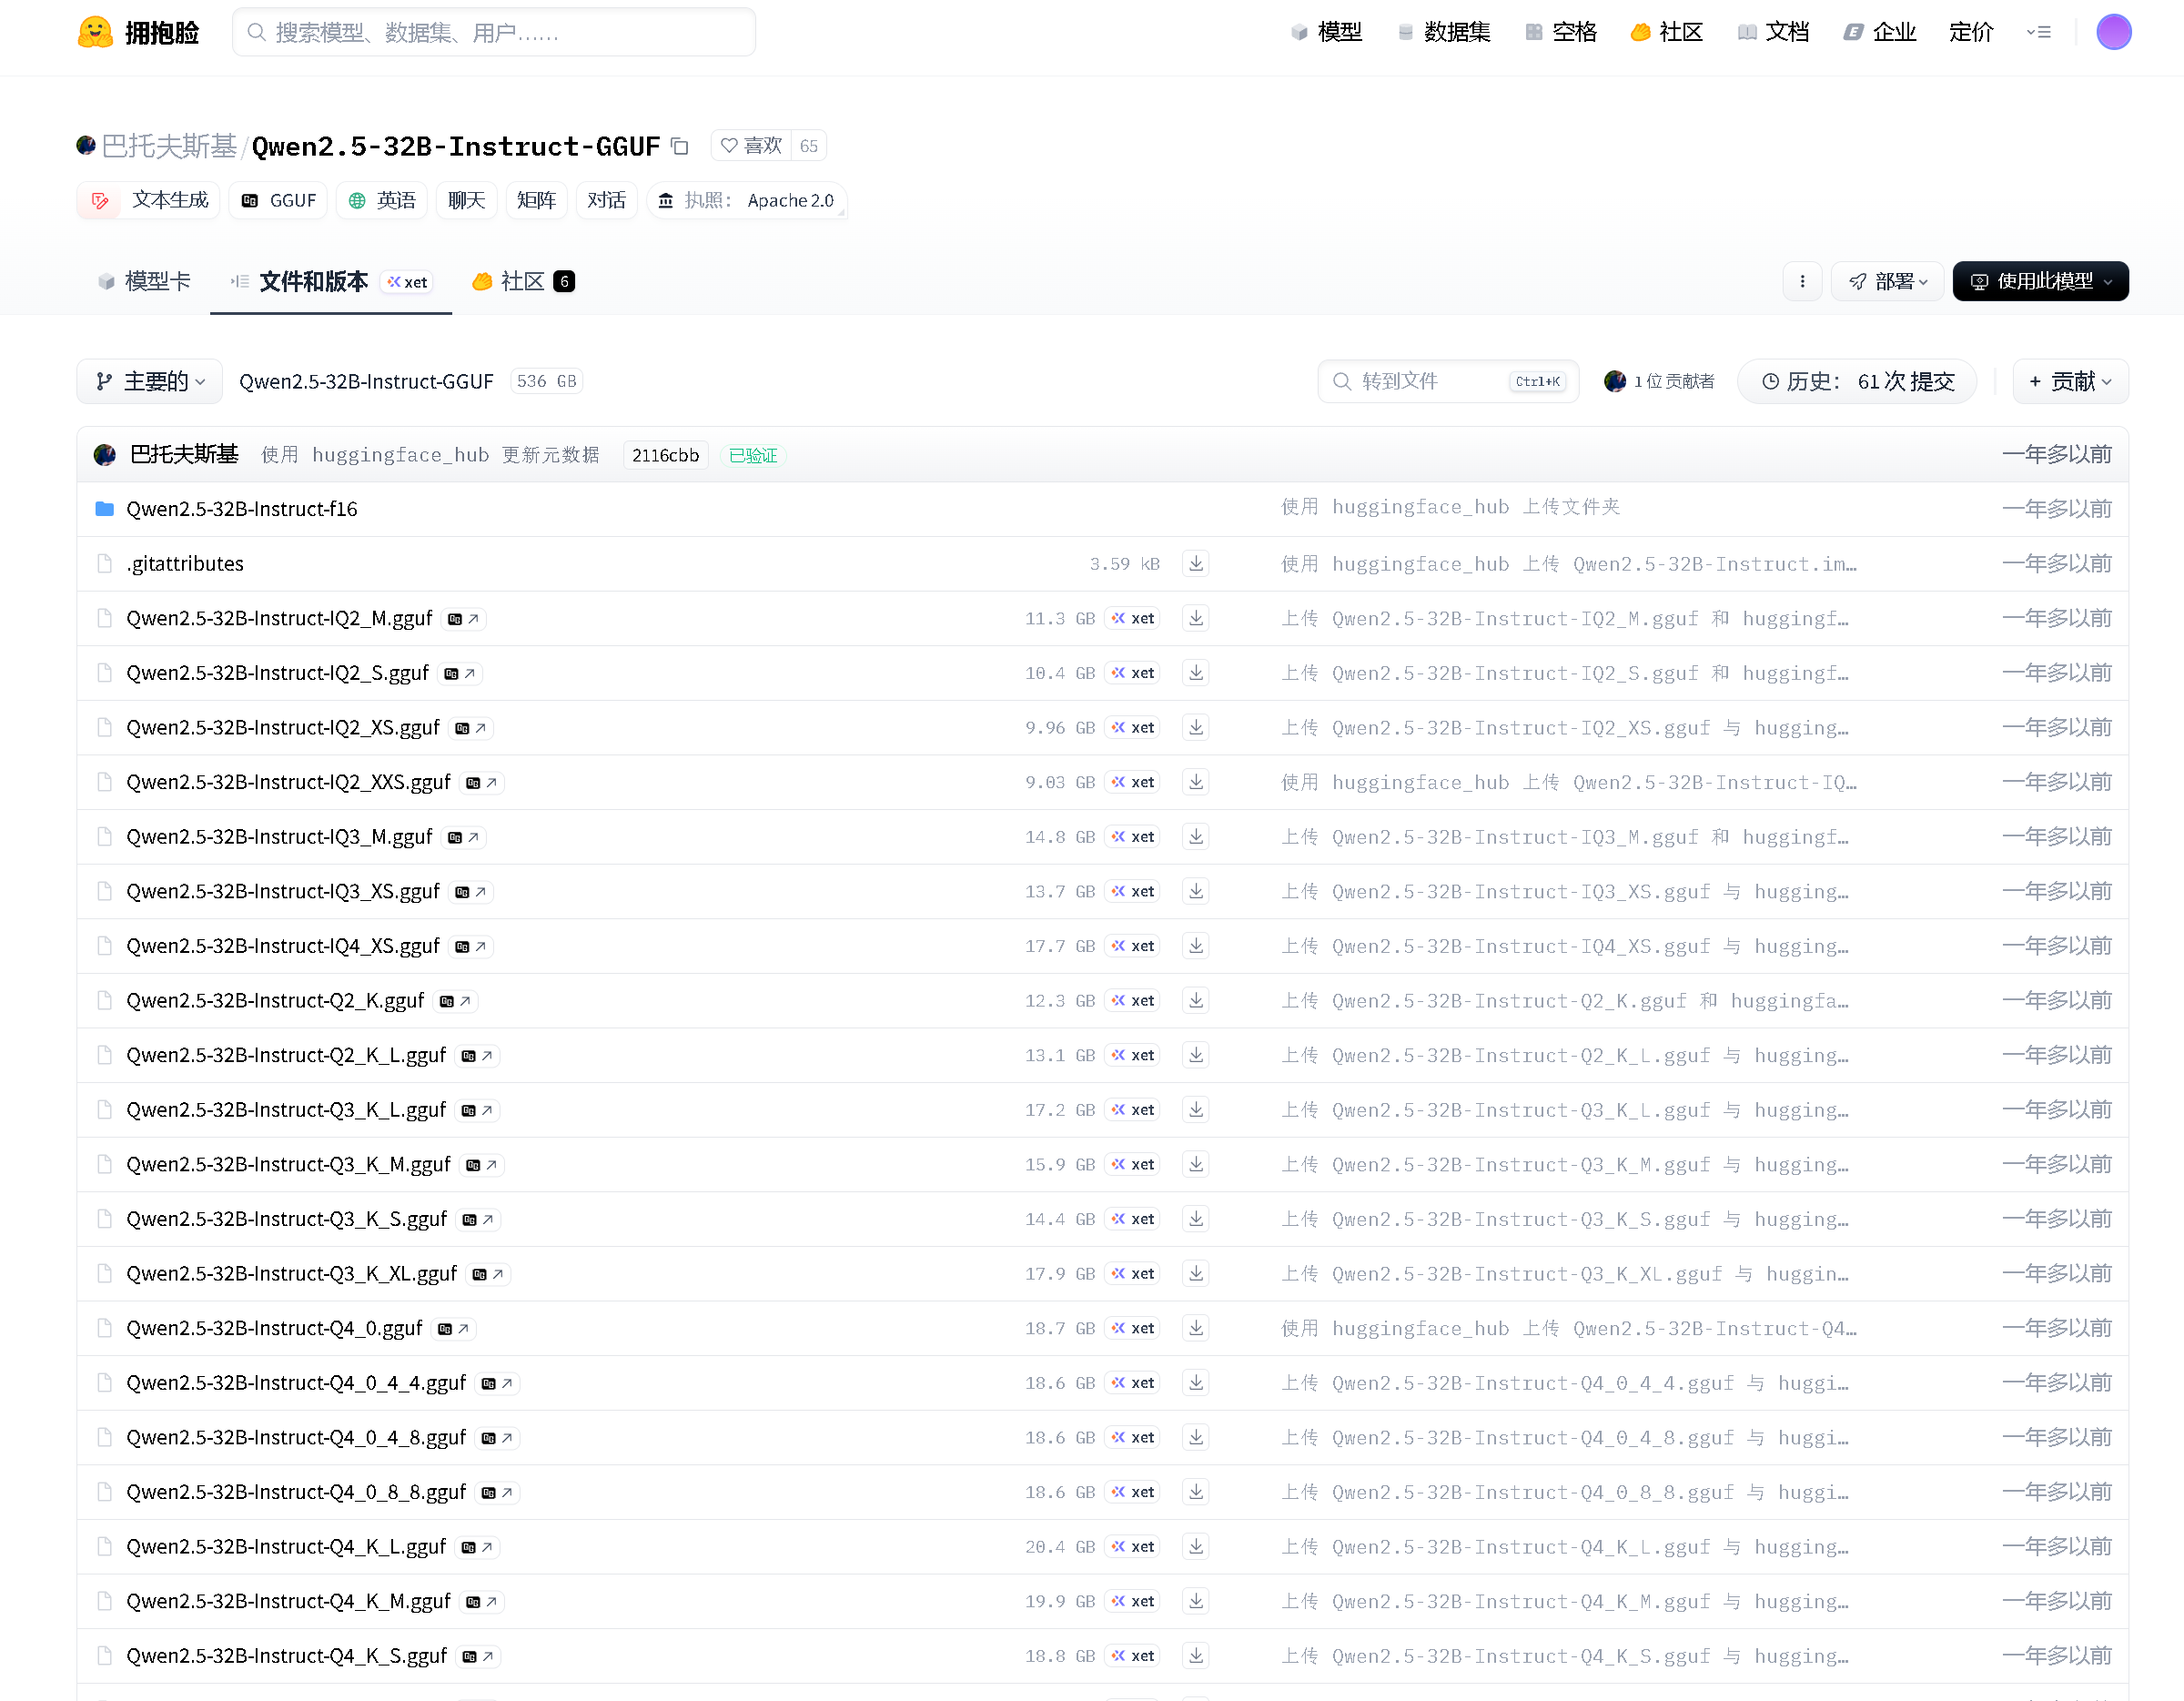
Task: Open the Qwen2.5-32B-Instruct-f16 folder
Action: pos(241,509)
